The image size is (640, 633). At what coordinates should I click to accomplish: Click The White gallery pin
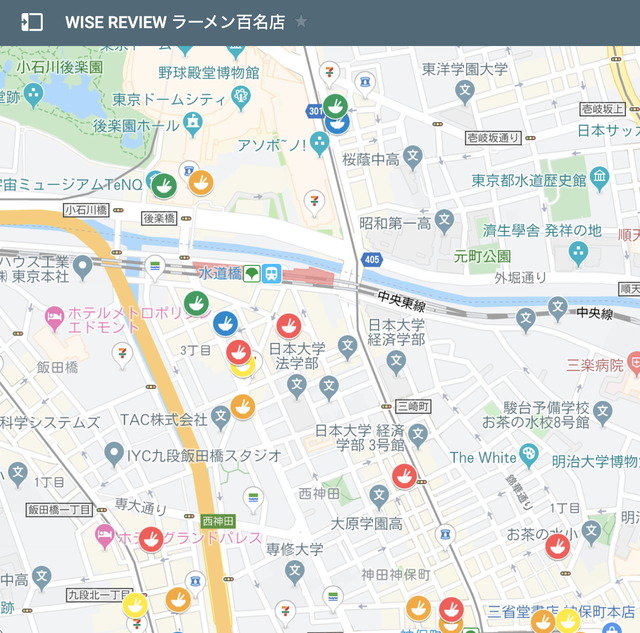(x=529, y=455)
